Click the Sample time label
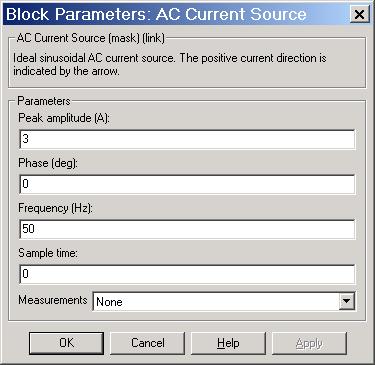This screenshot has width=375, height=365. coord(48,253)
